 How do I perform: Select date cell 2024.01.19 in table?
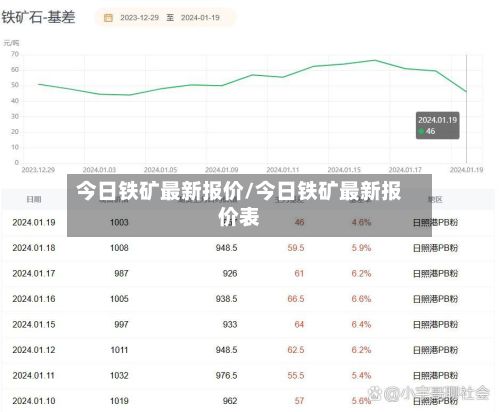click(34, 222)
